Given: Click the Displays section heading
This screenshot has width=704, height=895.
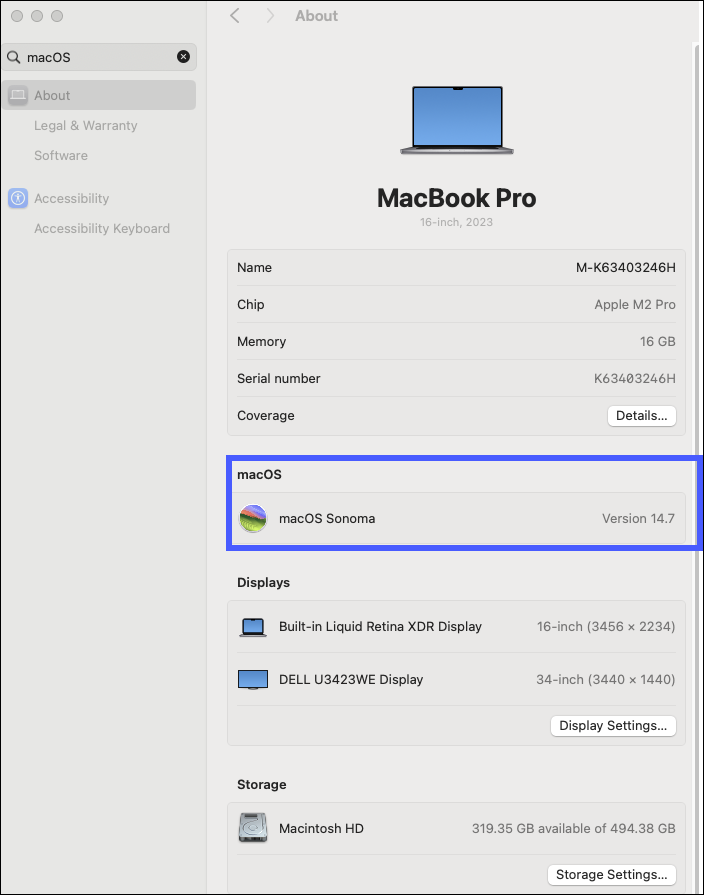Looking at the screenshot, I should tap(263, 582).
